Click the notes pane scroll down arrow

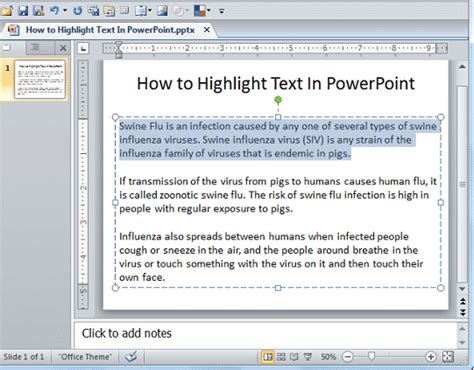coord(462,342)
